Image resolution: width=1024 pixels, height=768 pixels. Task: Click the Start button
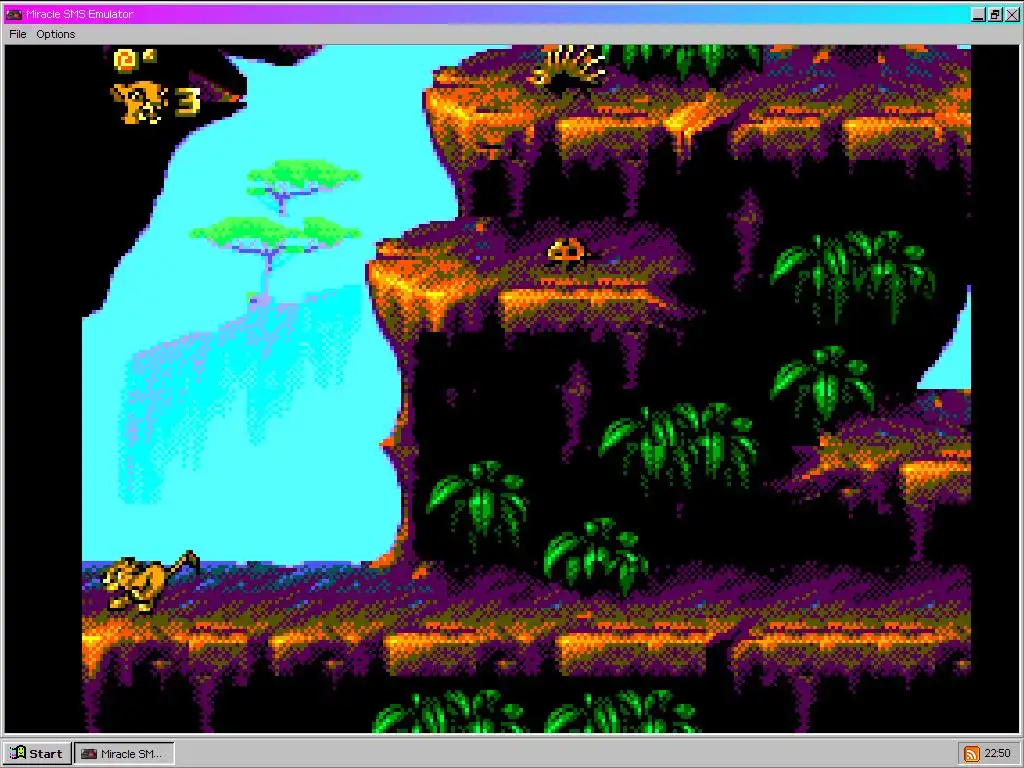click(37, 753)
